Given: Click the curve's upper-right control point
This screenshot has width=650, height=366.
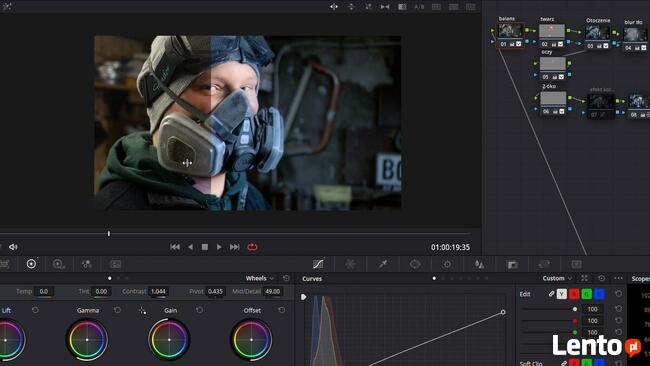Looking at the screenshot, I should 503,312.
